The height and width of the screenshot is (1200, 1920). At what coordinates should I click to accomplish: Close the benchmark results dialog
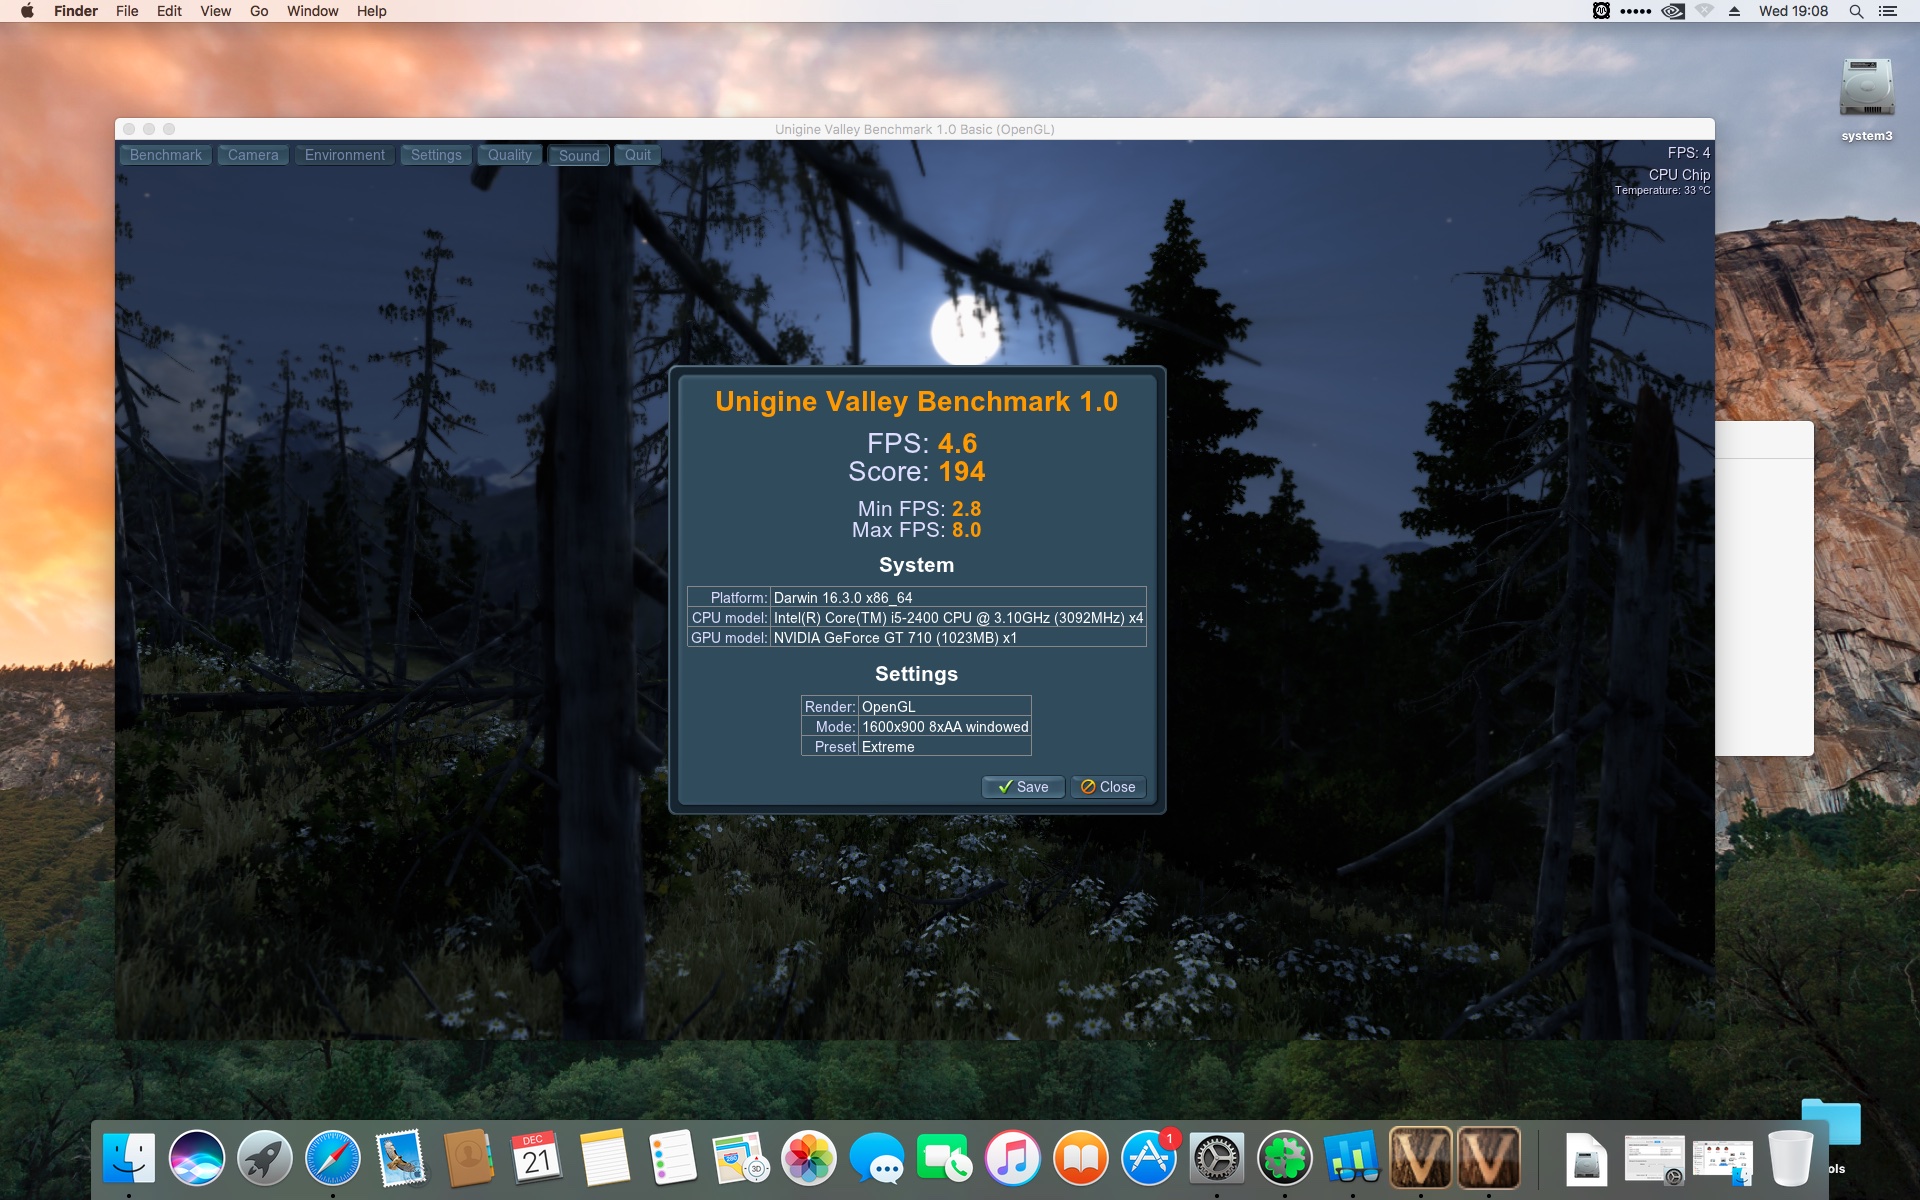(x=1107, y=787)
